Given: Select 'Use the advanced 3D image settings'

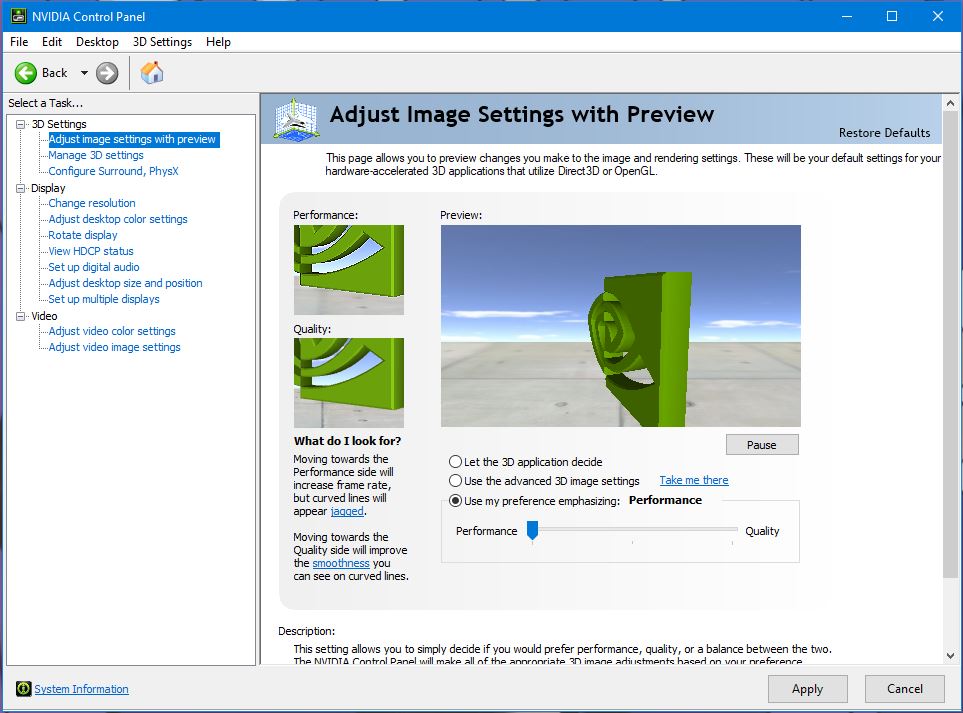Looking at the screenshot, I should click(456, 481).
